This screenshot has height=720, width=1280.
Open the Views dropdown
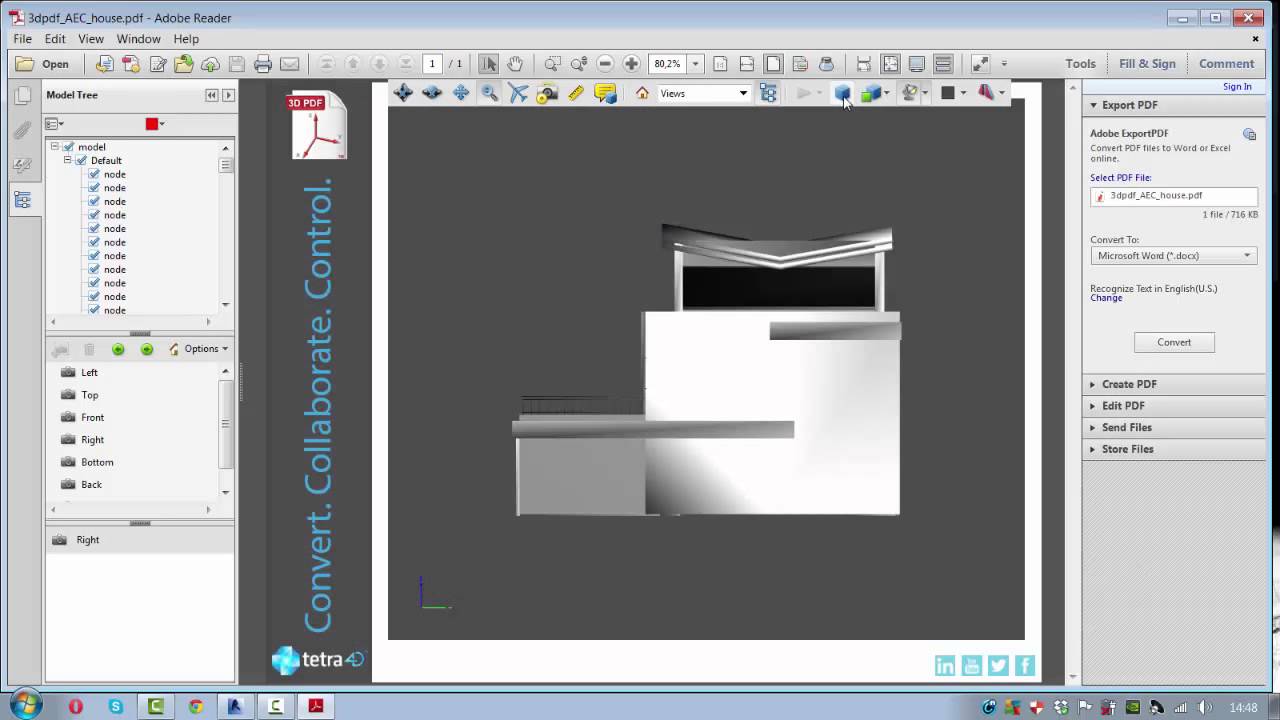click(x=703, y=93)
